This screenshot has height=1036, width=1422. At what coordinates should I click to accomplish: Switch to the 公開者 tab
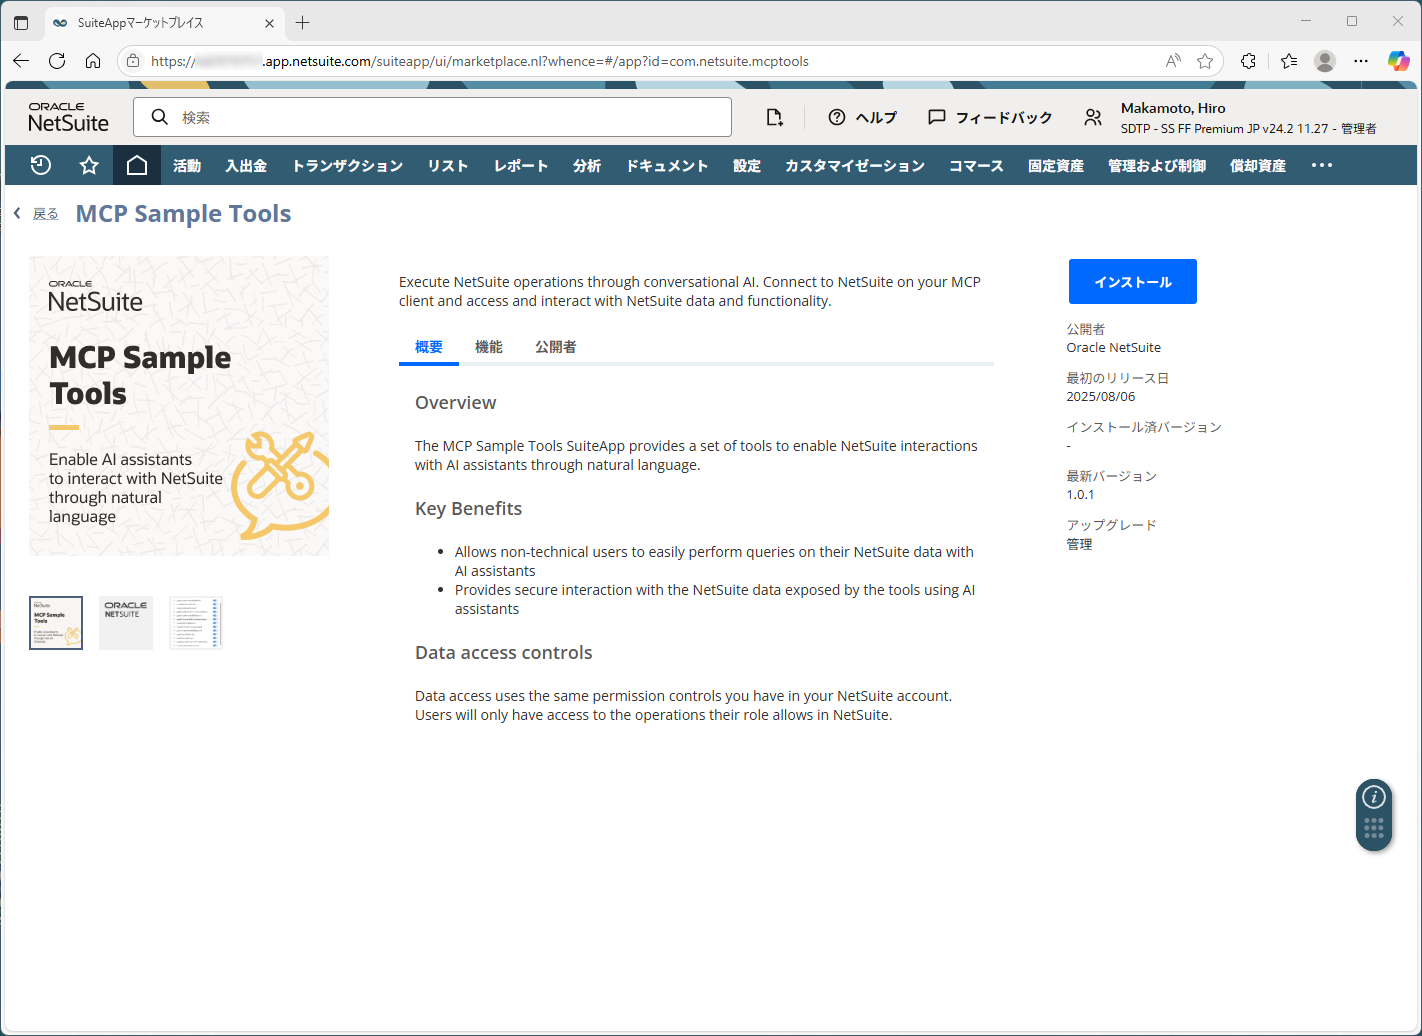556,347
